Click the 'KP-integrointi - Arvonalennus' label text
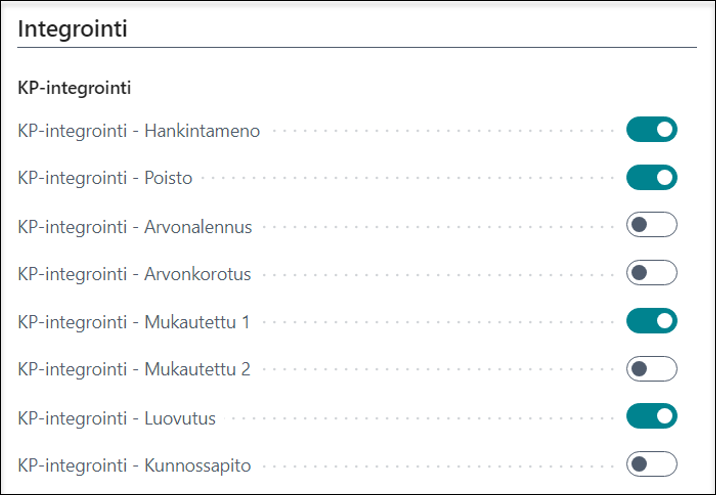This screenshot has height=495, width=716. tap(135, 226)
